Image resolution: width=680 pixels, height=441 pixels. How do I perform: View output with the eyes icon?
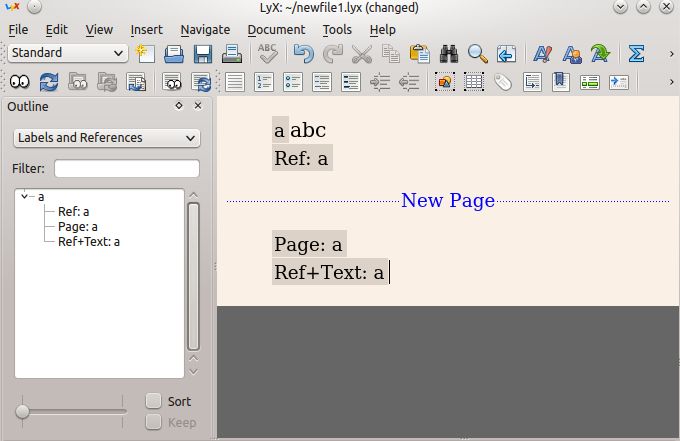click(20, 82)
